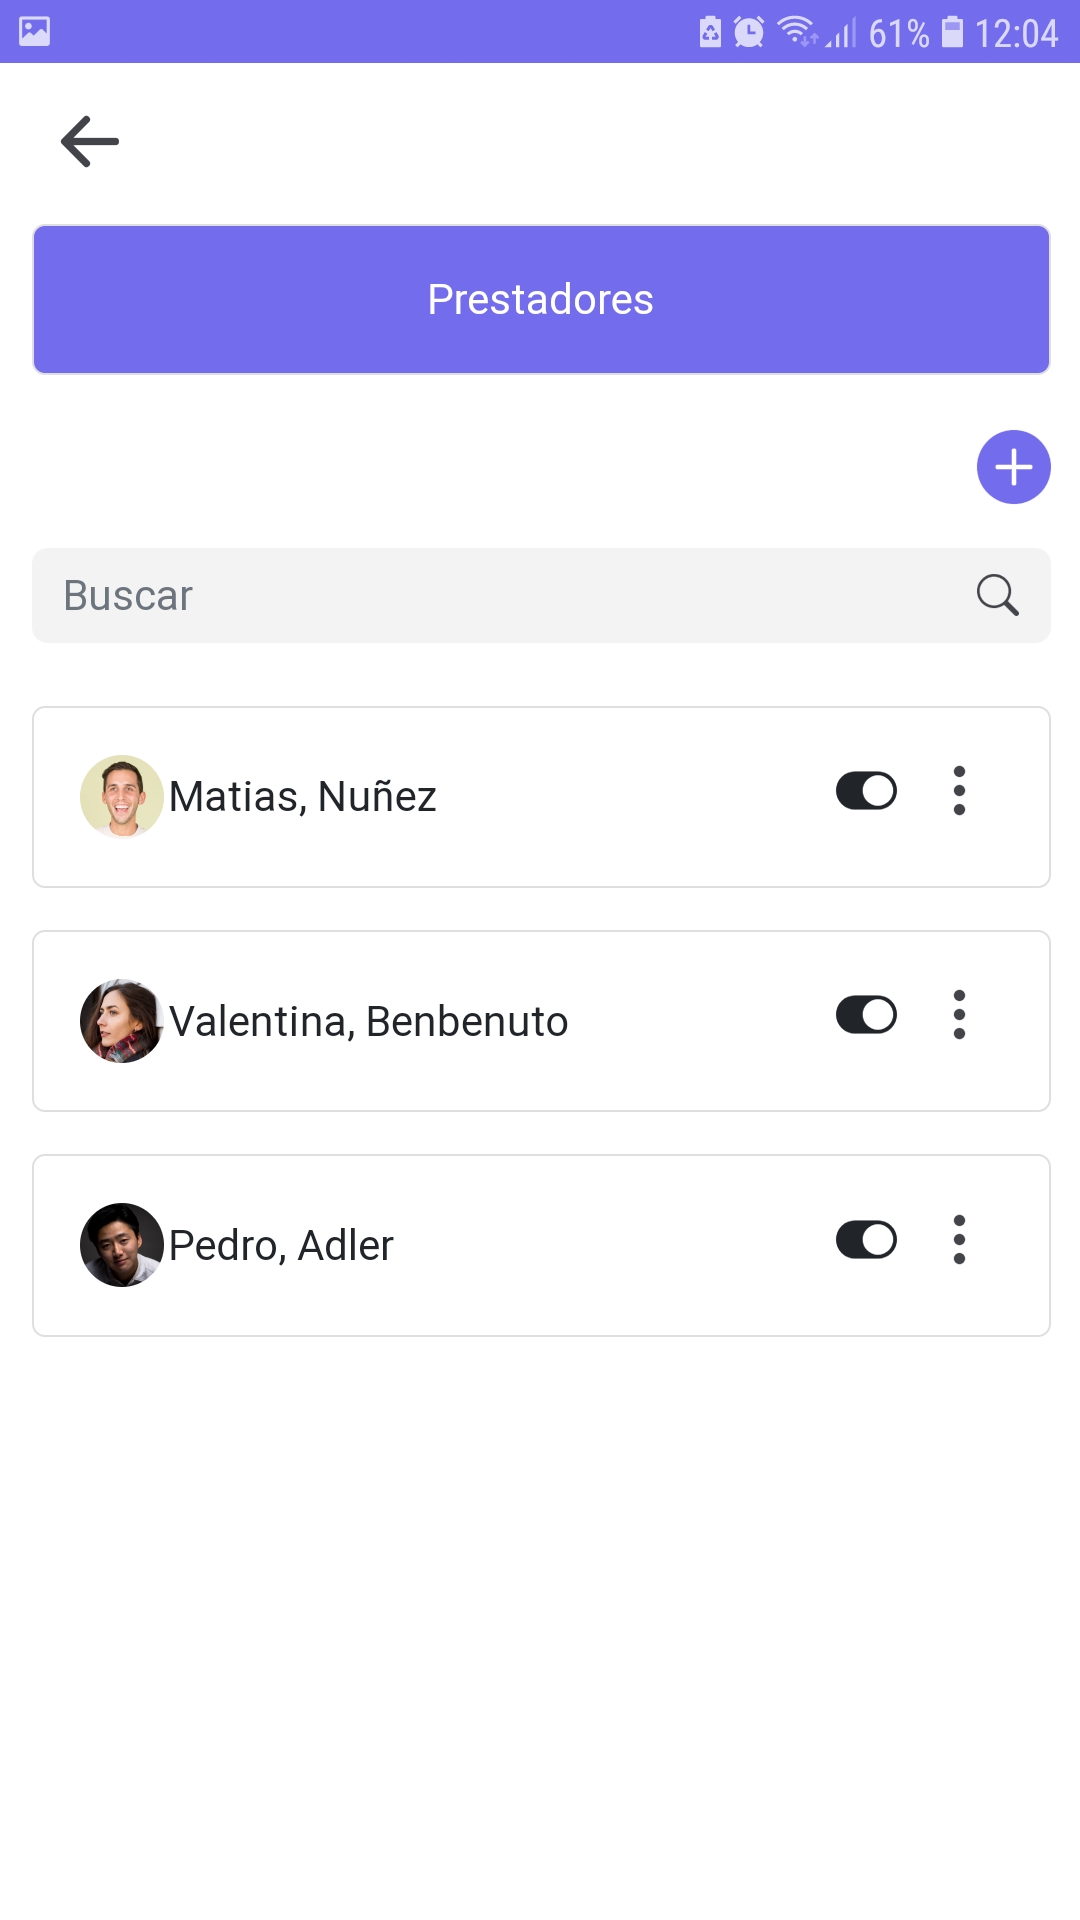Open Pedro Adler's profile photo
Screen dimensions: 1080x1920
(122, 1245)
